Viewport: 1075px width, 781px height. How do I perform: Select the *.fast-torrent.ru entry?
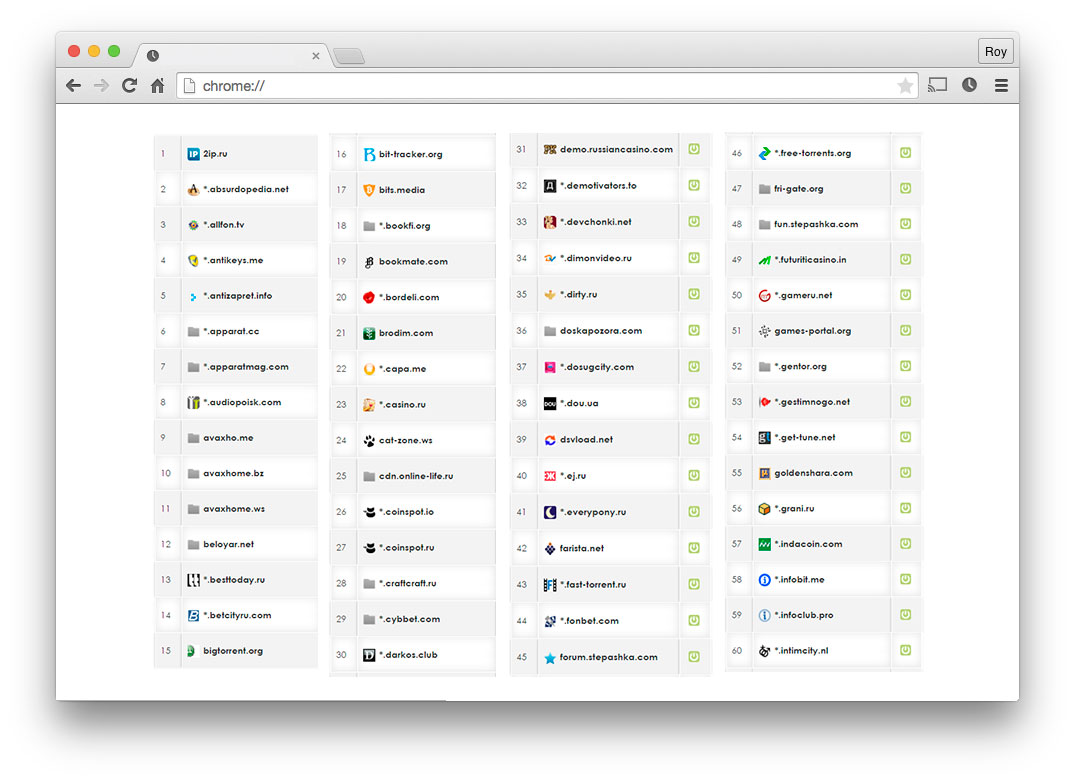pos(610,585)
